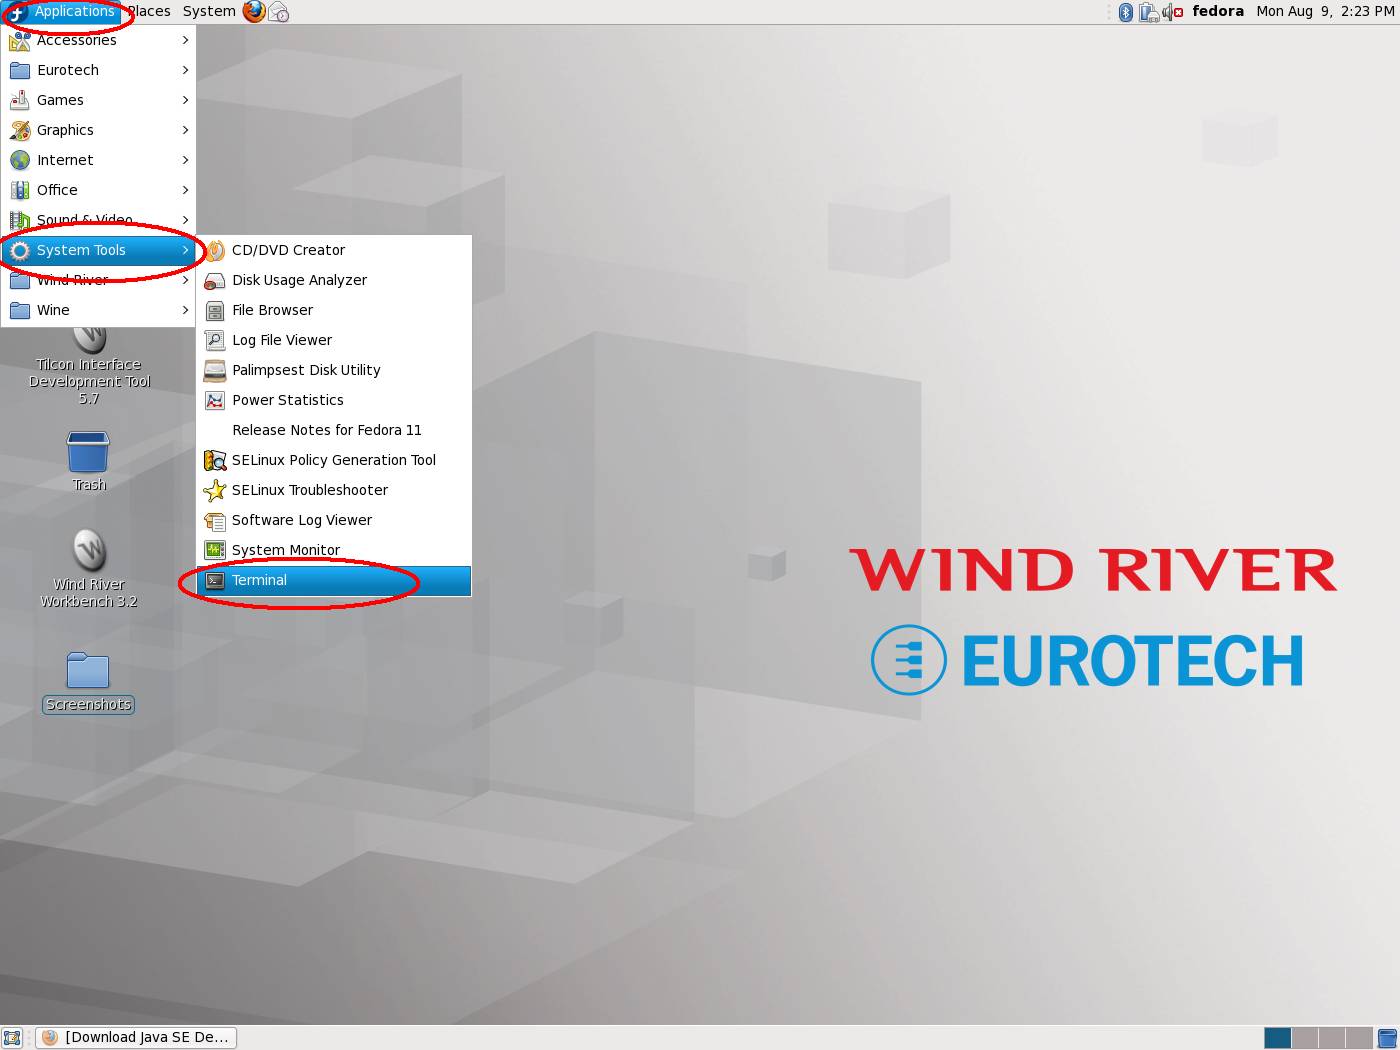Image resolution: width=1400 pixels, height=1050 pixels.
Task: Open Software Log Viewer
Action: pyautogui.click(x=334, y=520)
